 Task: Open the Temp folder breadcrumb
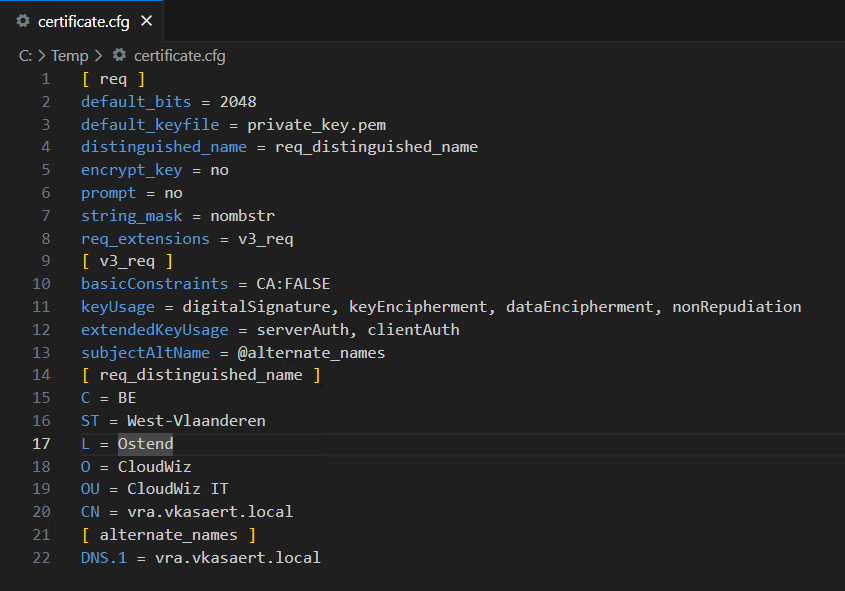pyautogui.click(x=70, y=56)
